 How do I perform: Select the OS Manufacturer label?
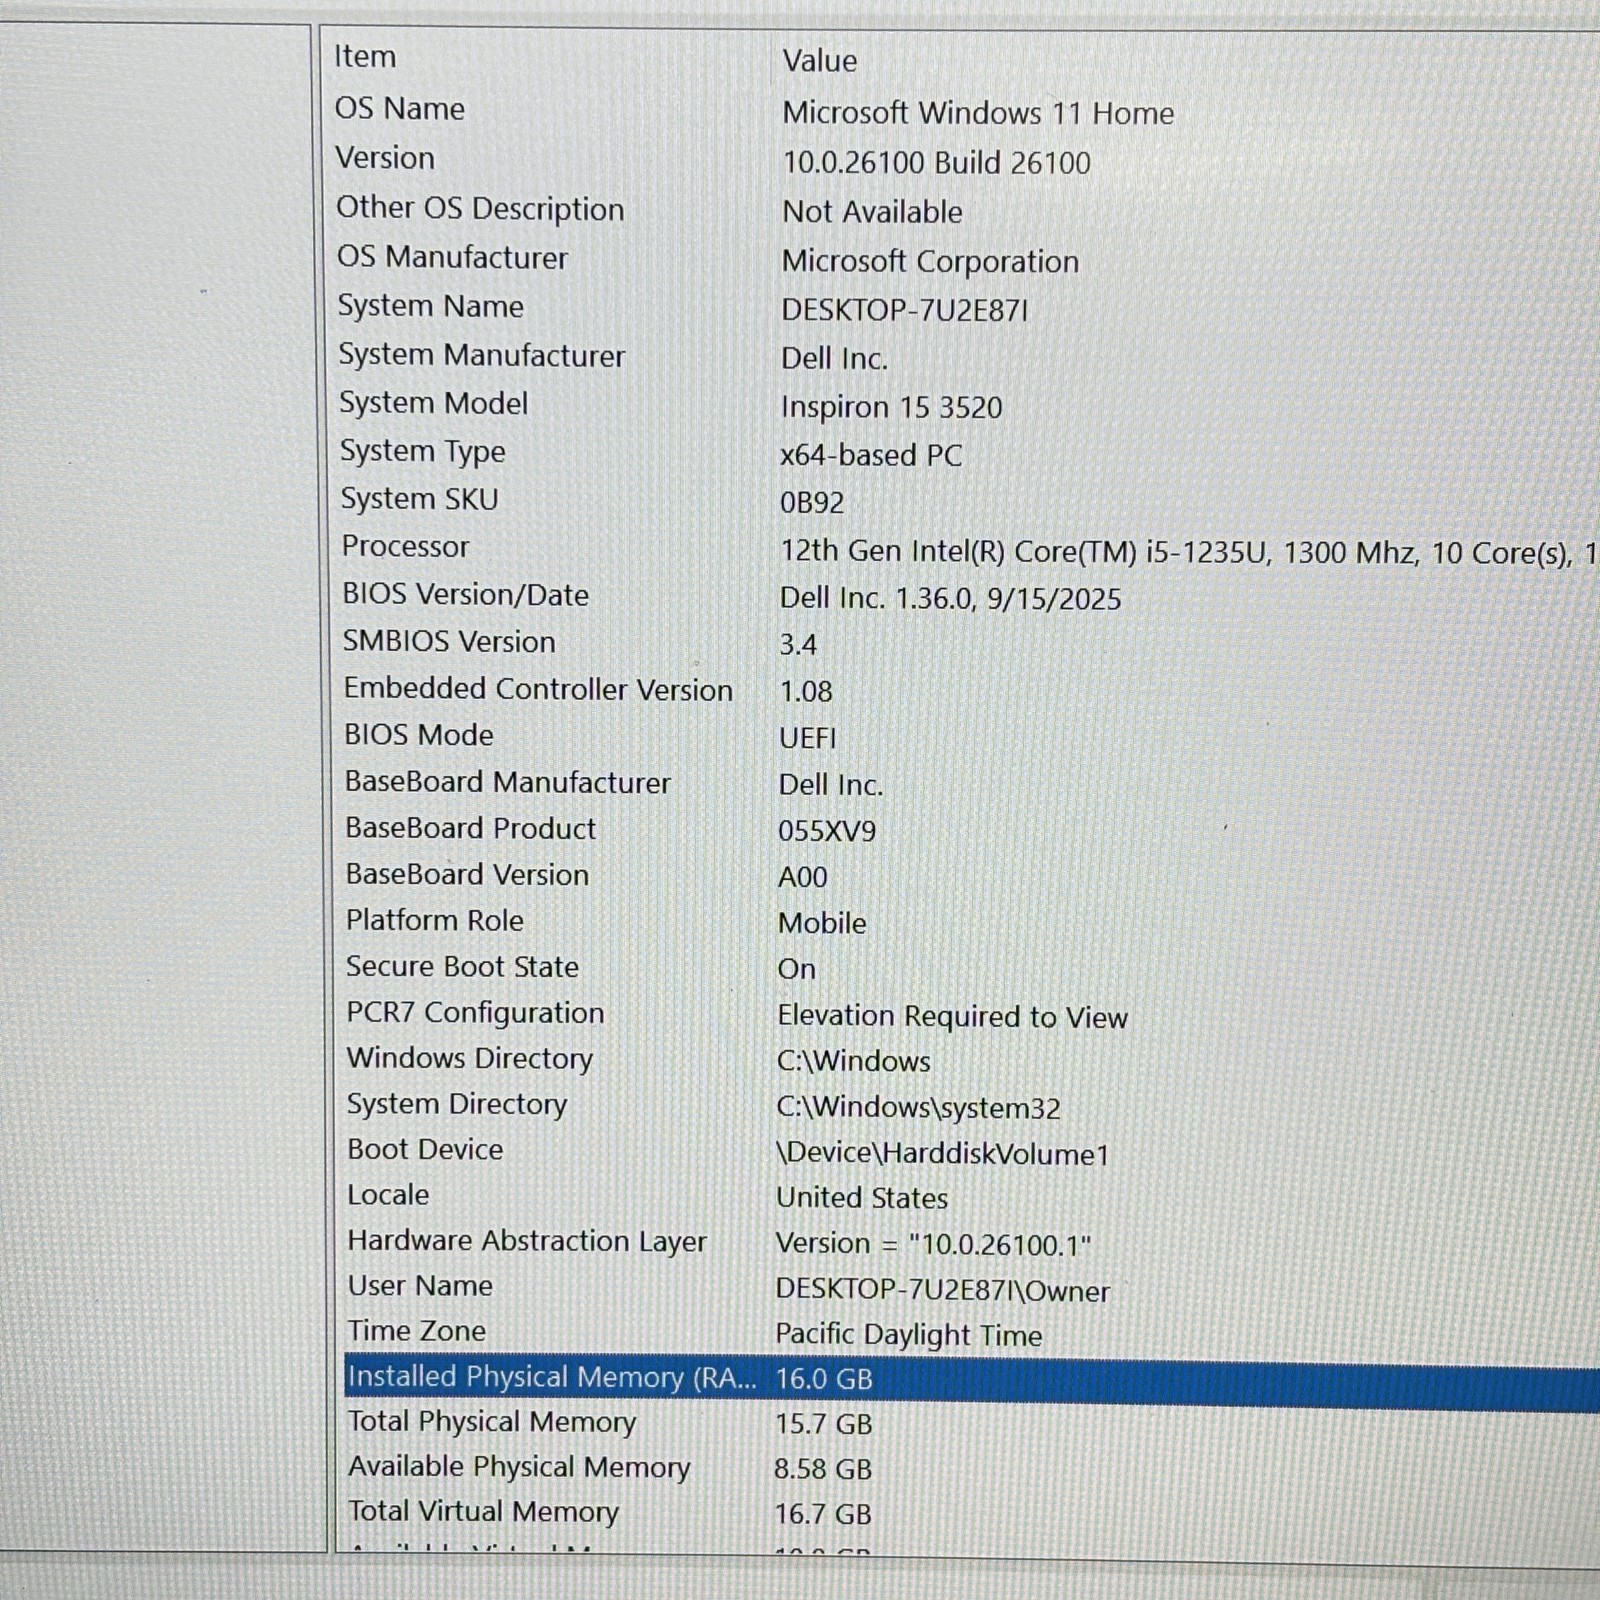(452, 257)
